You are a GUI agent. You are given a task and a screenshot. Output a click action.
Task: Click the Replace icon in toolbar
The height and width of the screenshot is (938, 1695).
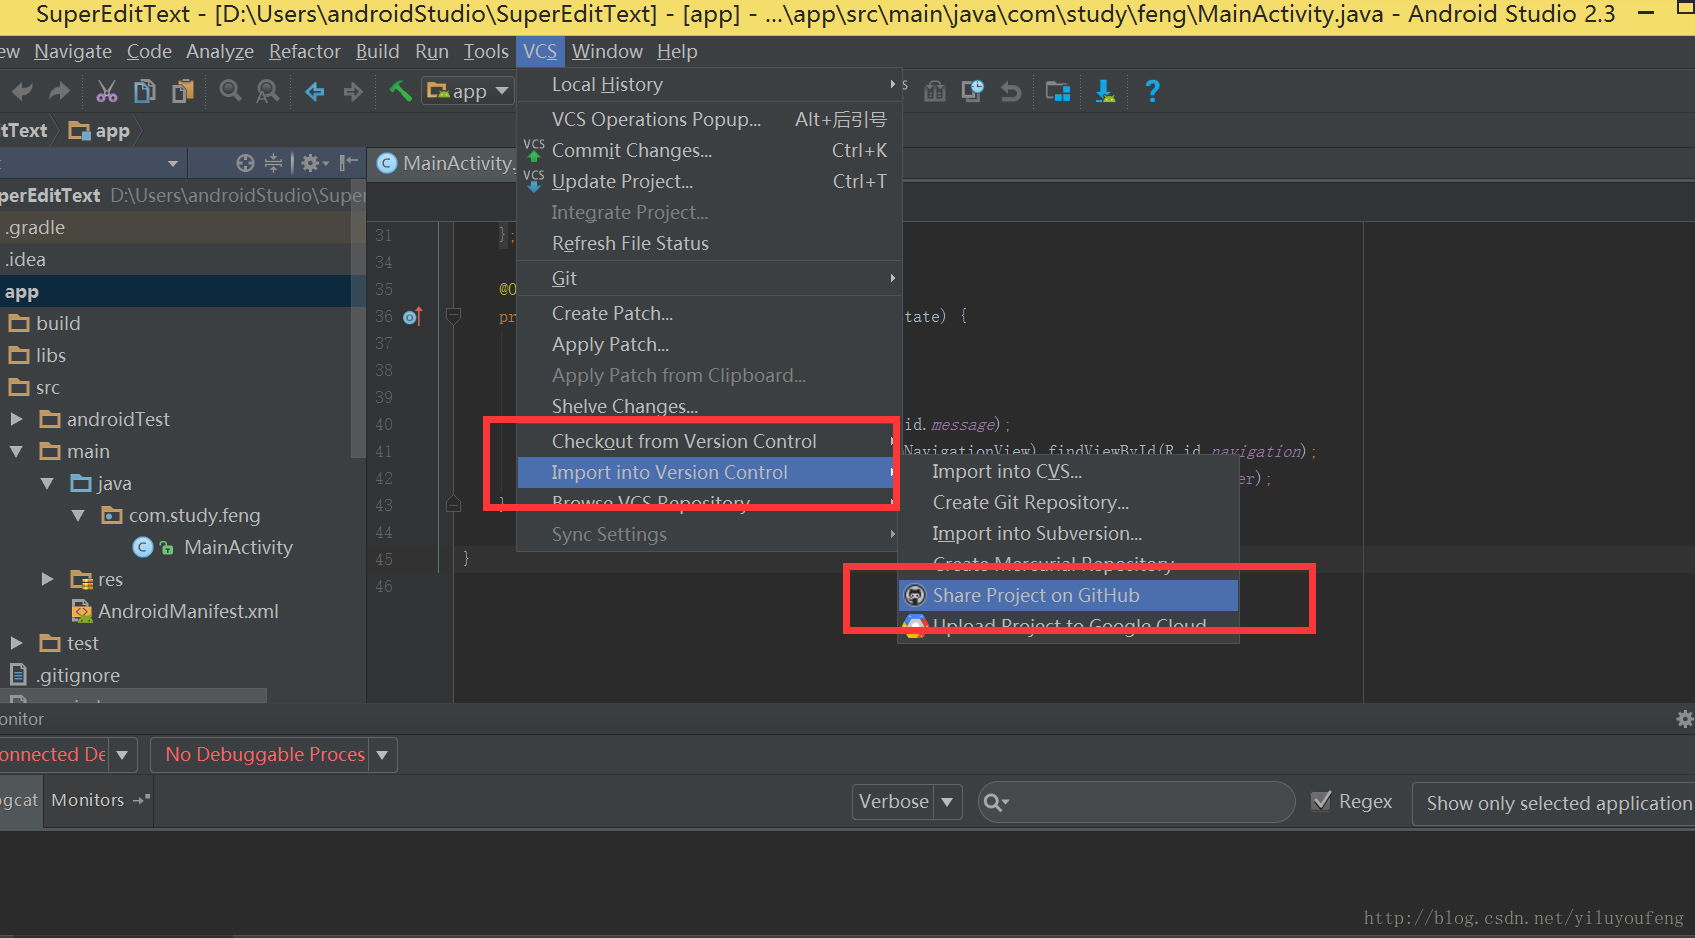click(x=268, y=92)
